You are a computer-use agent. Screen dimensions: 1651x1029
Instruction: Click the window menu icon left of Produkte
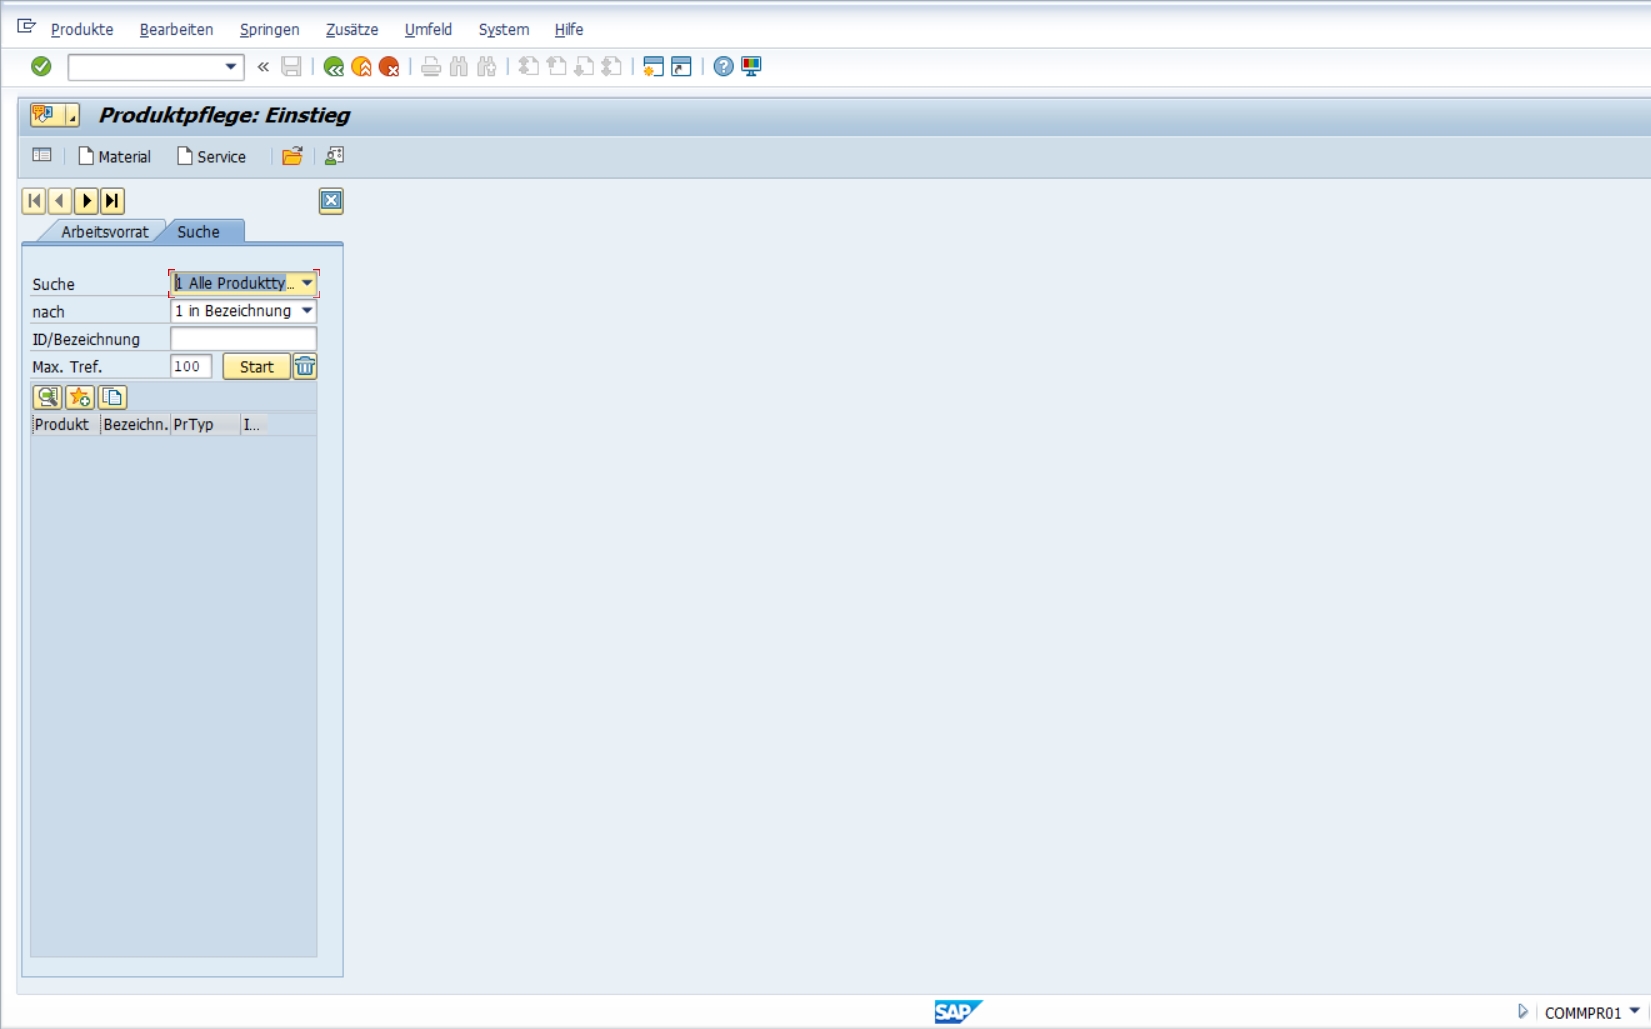coord(26,27)
